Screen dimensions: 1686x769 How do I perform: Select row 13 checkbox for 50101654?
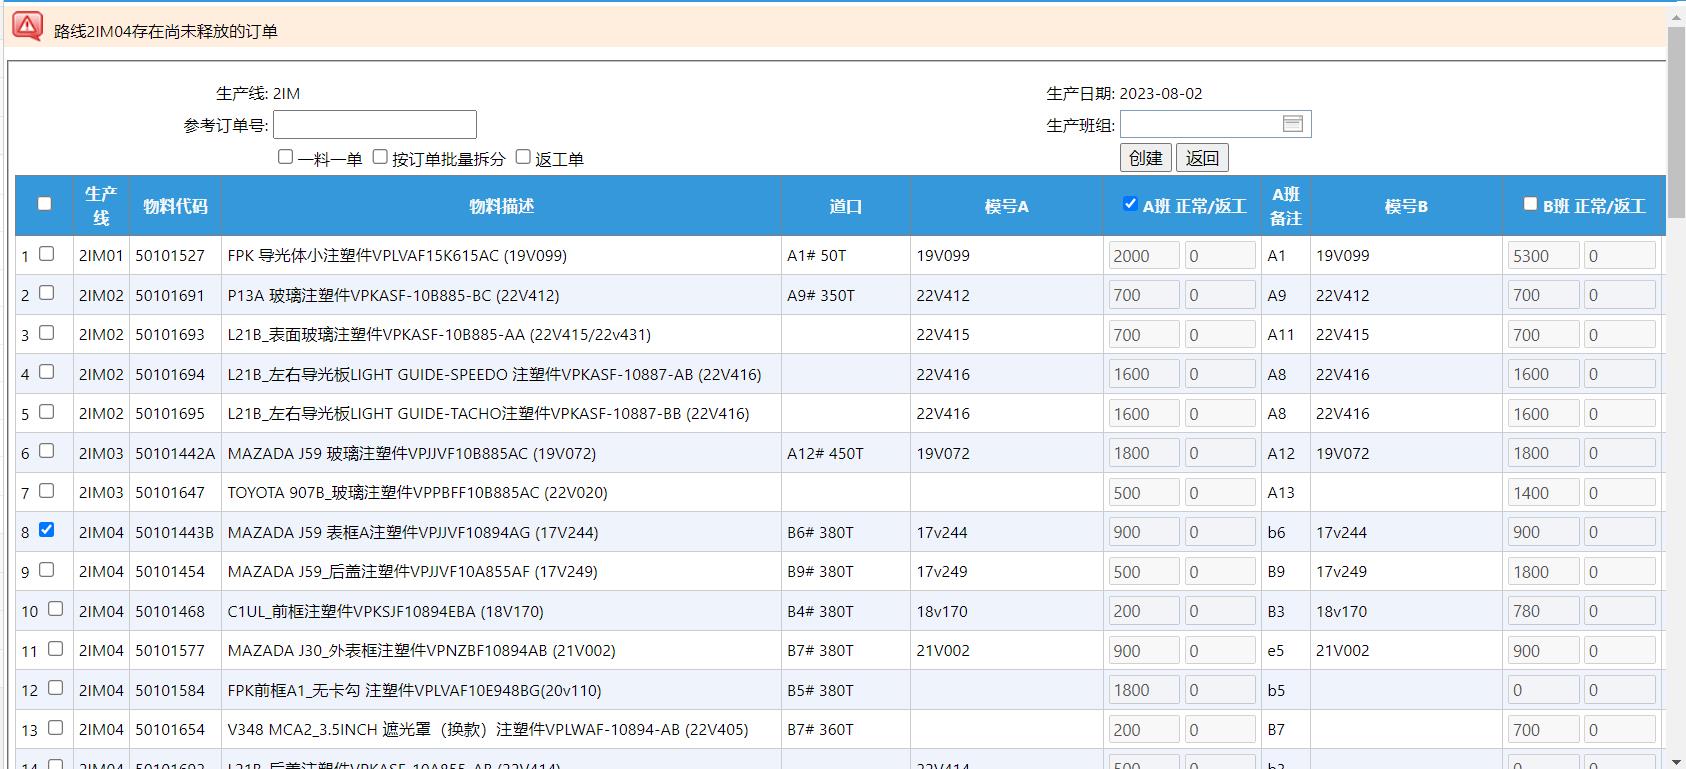click(55, 728)
